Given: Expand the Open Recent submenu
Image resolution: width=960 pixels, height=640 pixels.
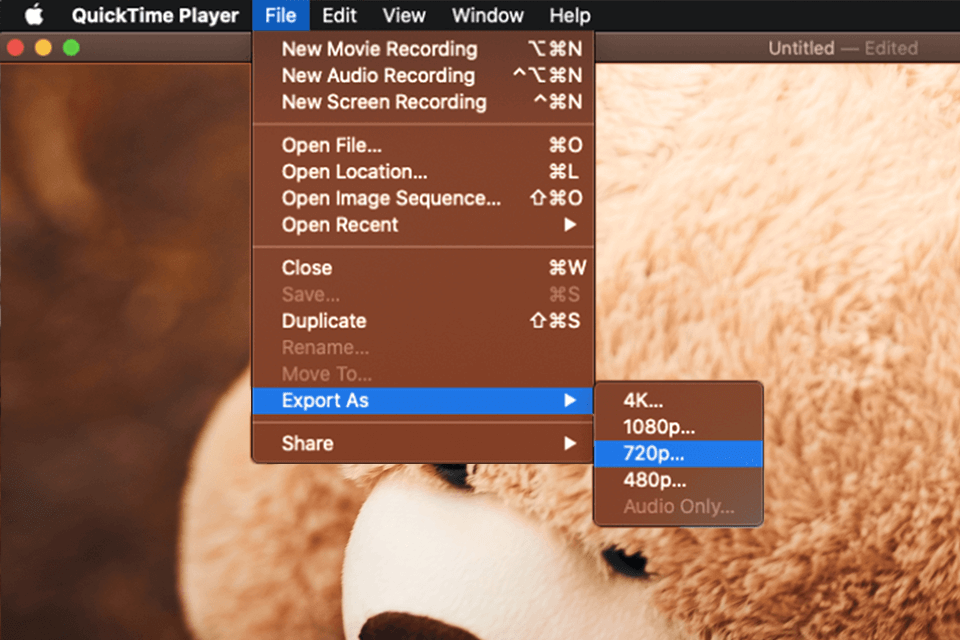Looking at the screenshot, I should (x=423, y=225).
